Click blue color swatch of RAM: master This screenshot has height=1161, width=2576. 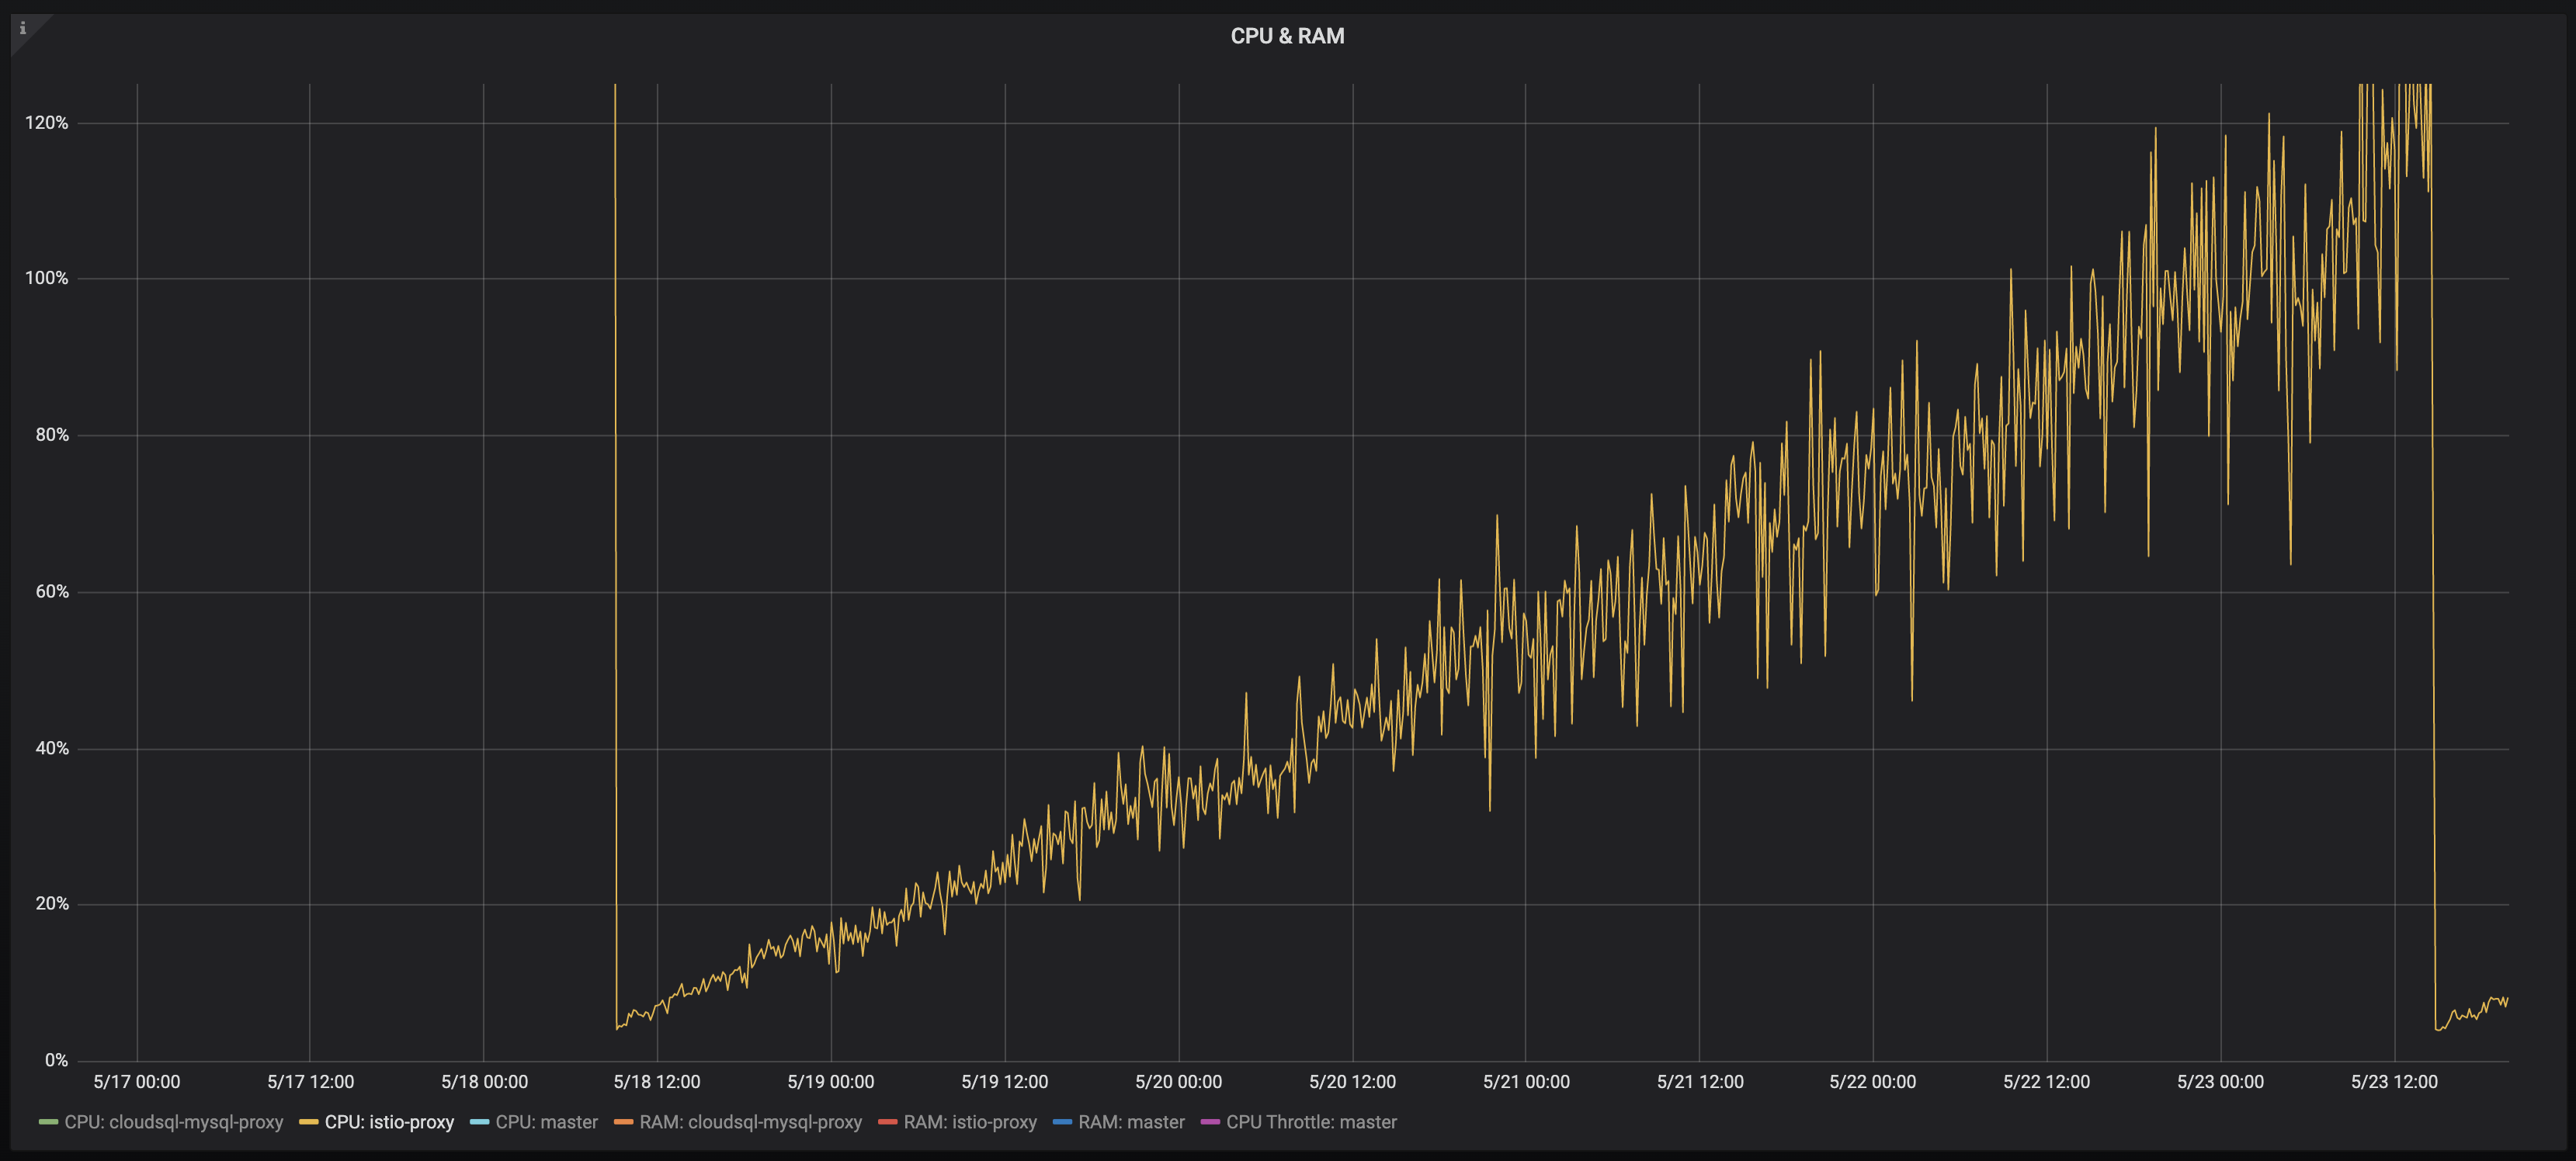point(1062,1122)
